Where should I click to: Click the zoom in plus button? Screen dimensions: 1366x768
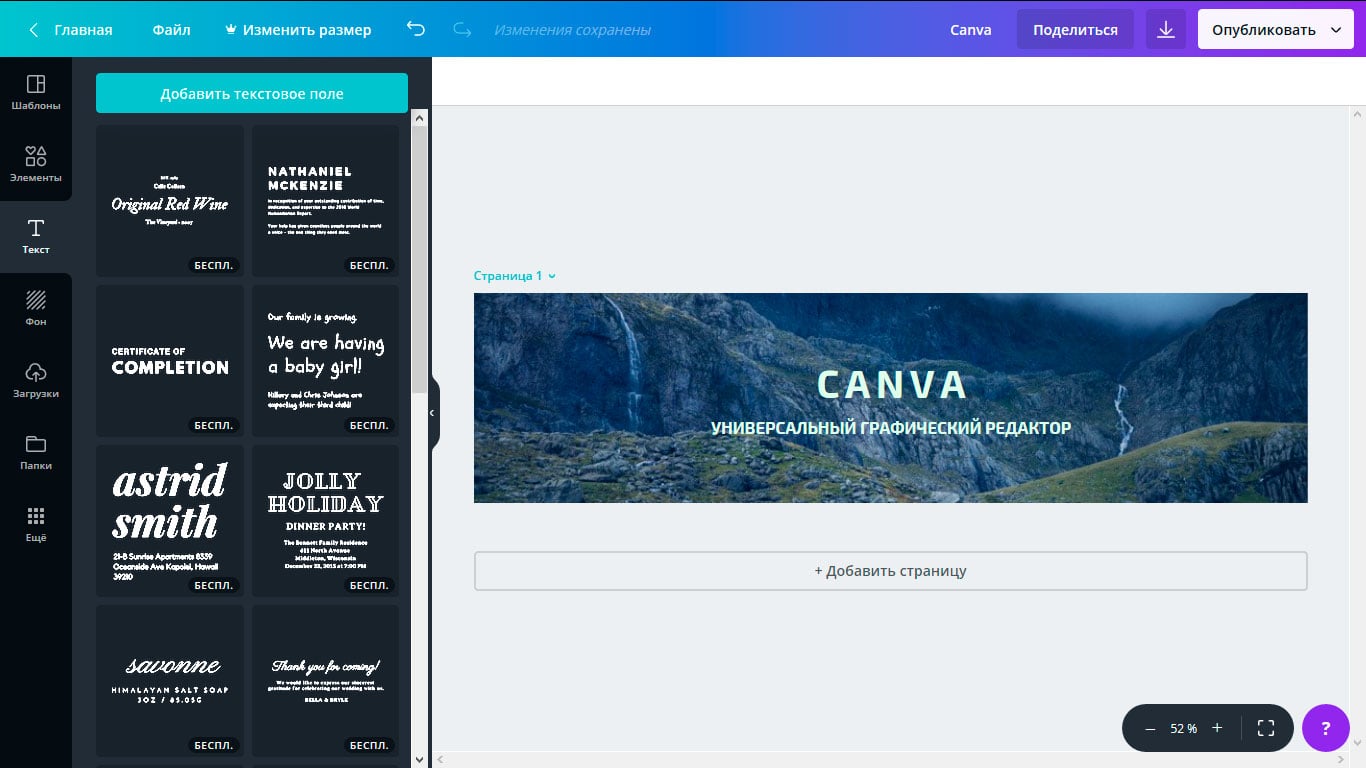click(x=1217, y=728)
